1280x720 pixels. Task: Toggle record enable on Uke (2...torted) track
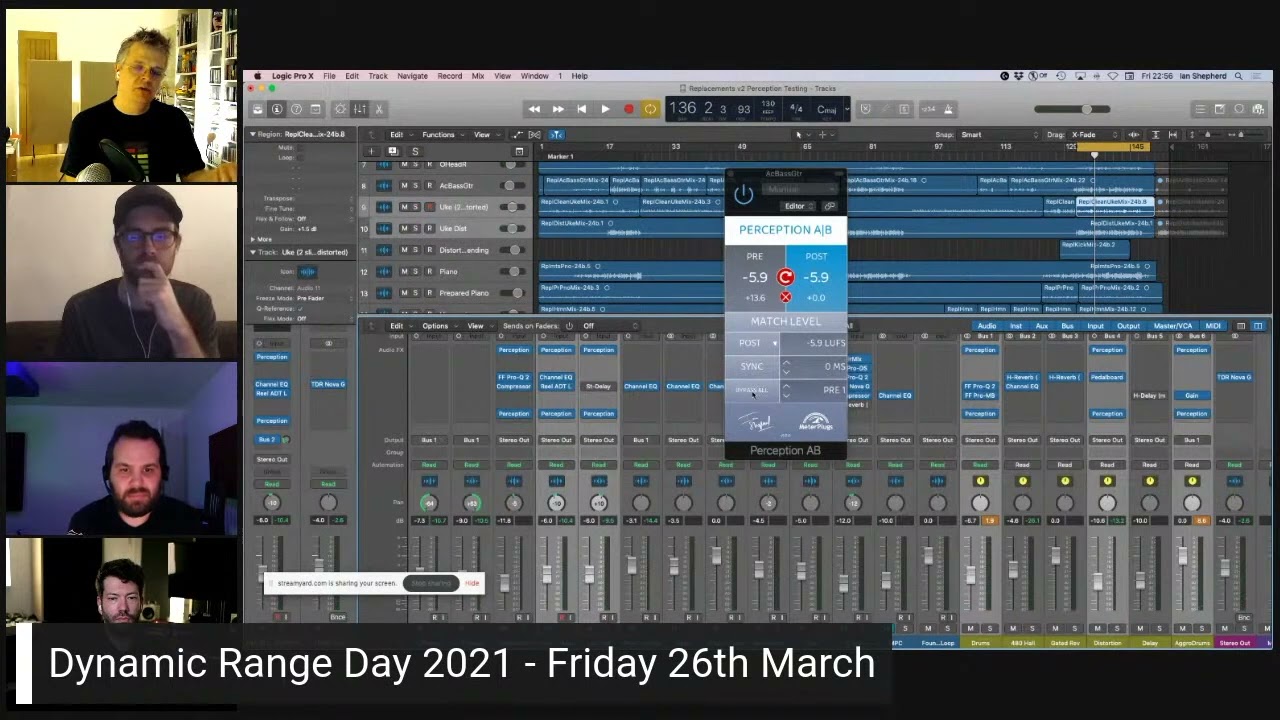[x=429, y=207]
